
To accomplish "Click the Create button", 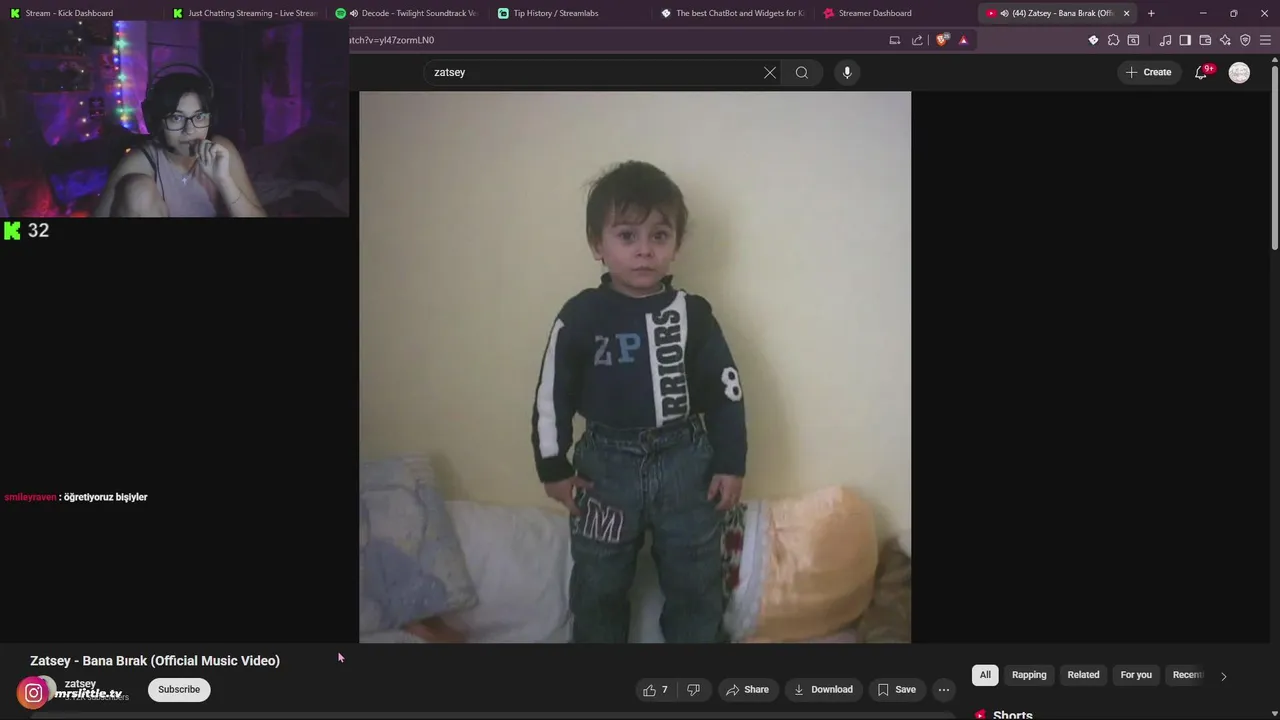I will [1148, 72].
